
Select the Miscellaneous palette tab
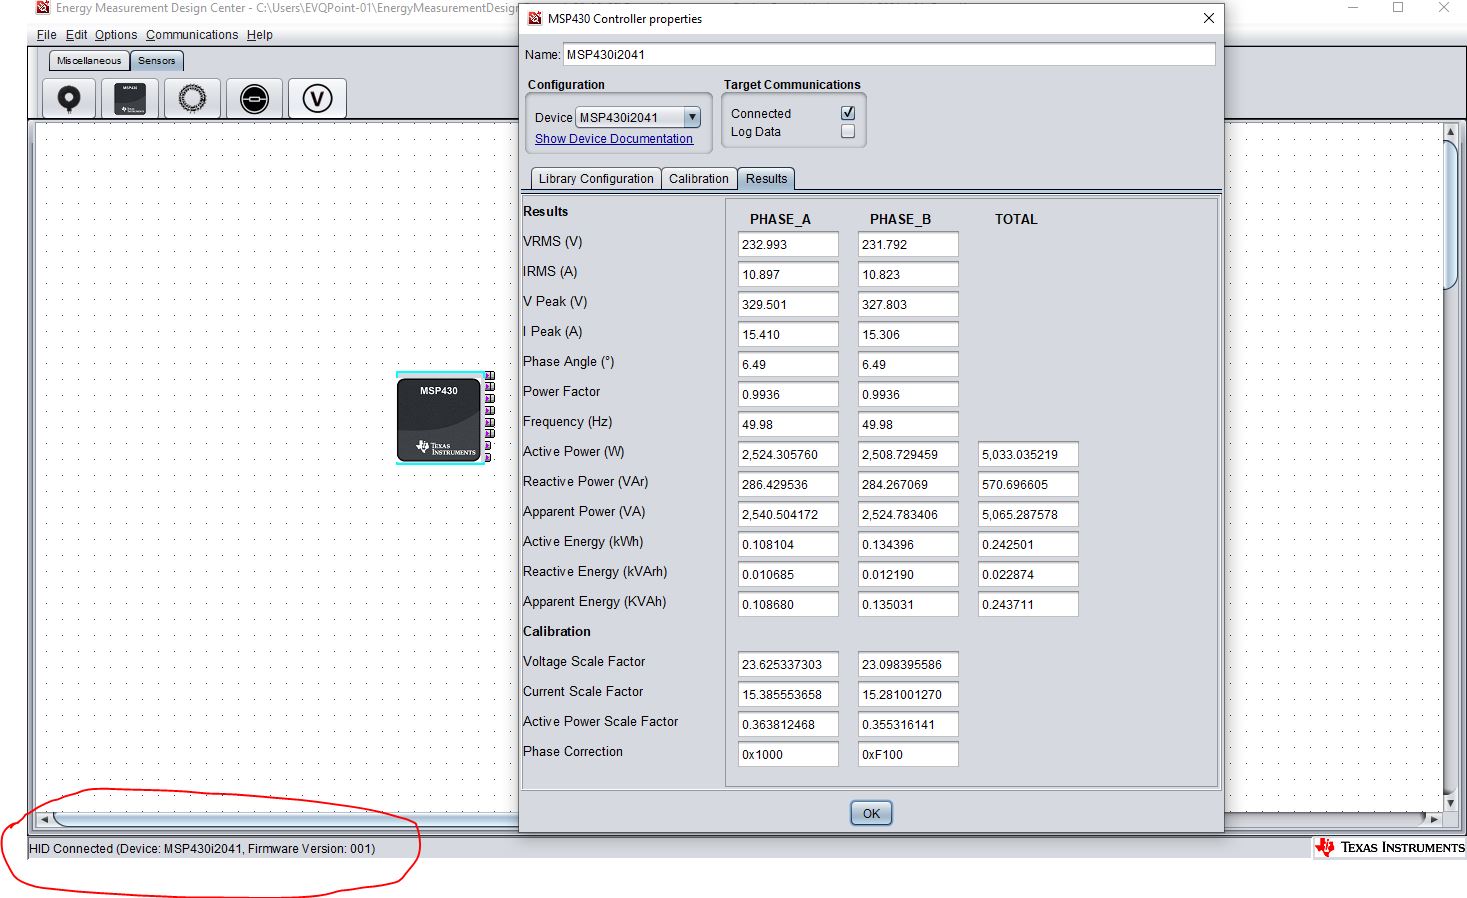pyautogui.click(x=88, y=60)
